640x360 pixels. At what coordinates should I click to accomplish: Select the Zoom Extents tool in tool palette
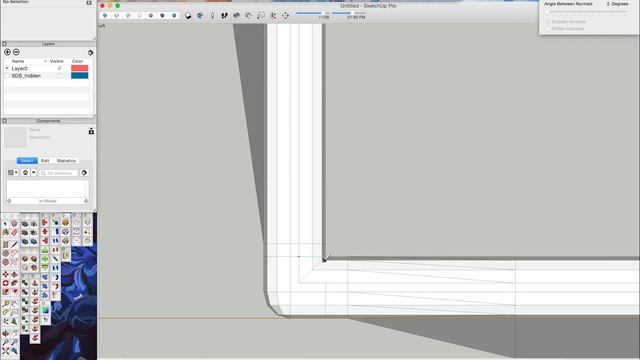[x=5, y=351]
